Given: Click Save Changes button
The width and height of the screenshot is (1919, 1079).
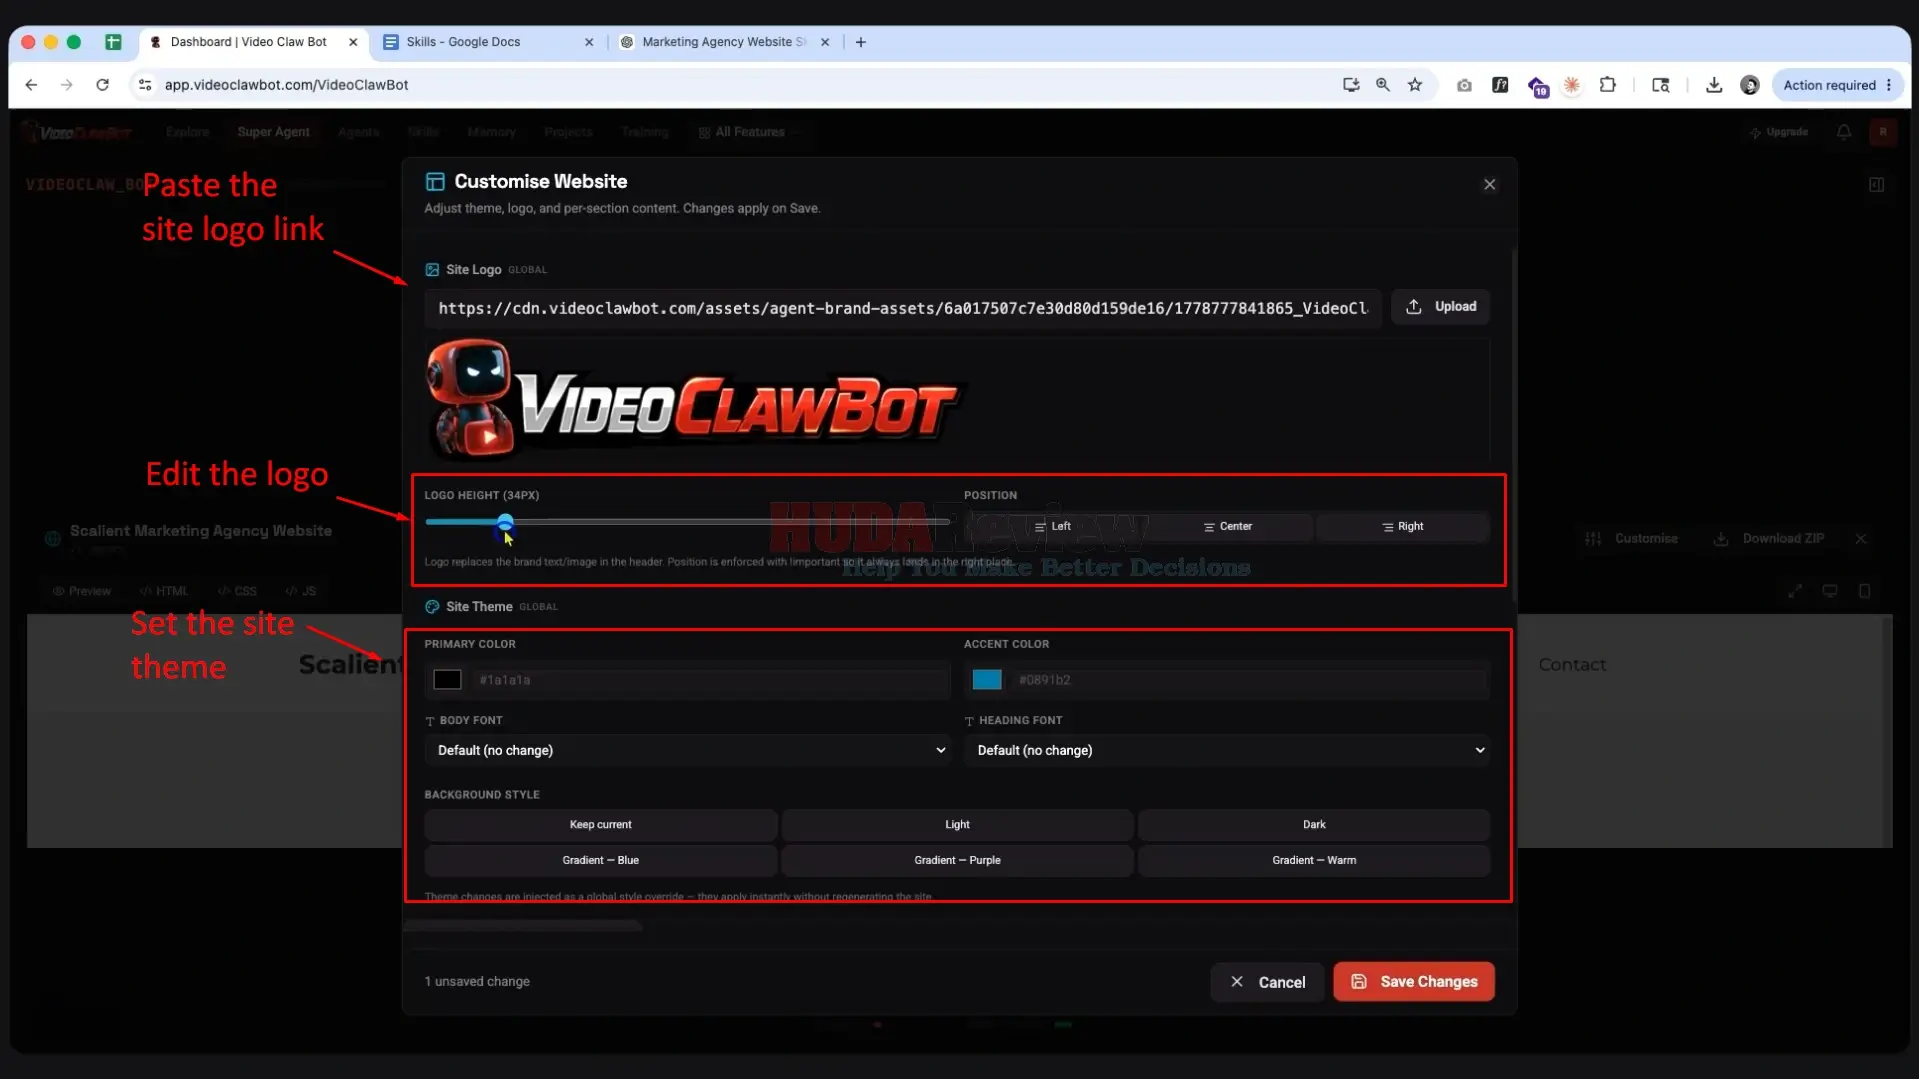Looking at the screenshot, I should coord(1413,982).
